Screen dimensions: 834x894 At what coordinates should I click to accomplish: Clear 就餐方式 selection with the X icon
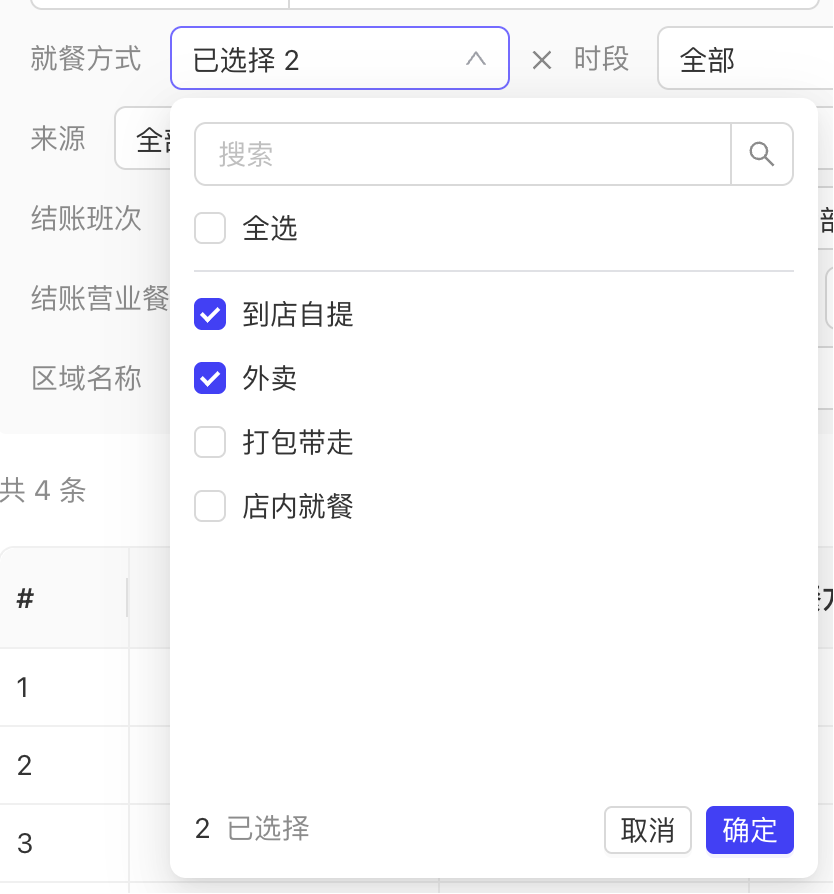[x=541, y=61]
